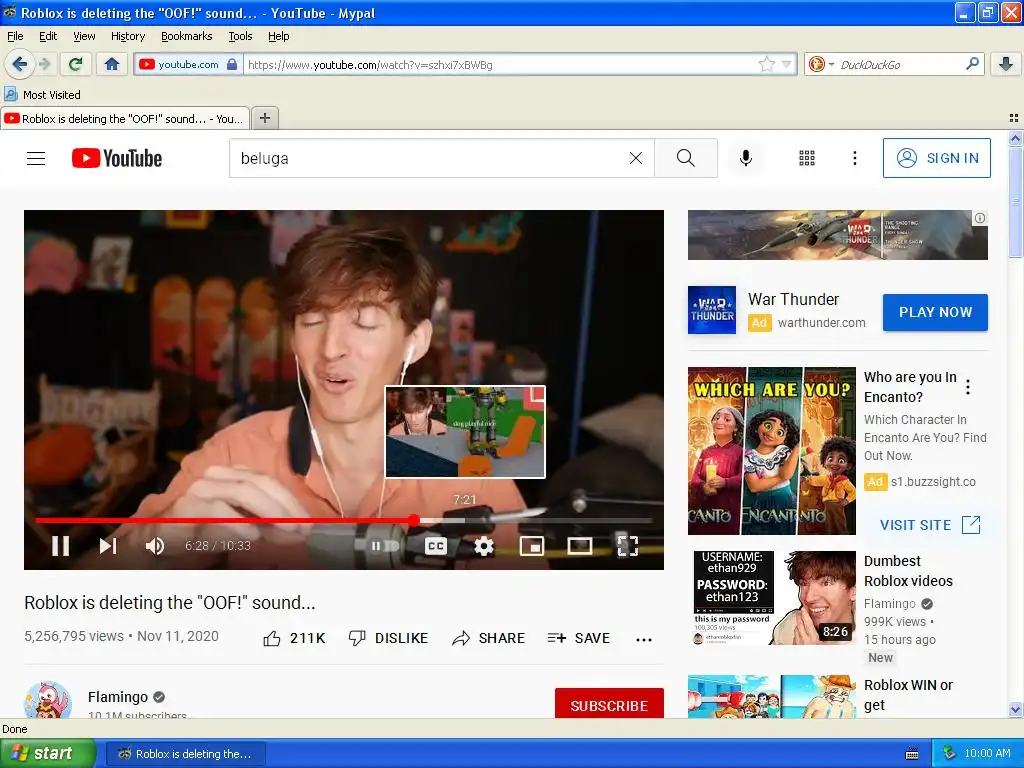Submit the YouTube search
The width and height of the screenshot is (1024, 768).
point(686,158)
